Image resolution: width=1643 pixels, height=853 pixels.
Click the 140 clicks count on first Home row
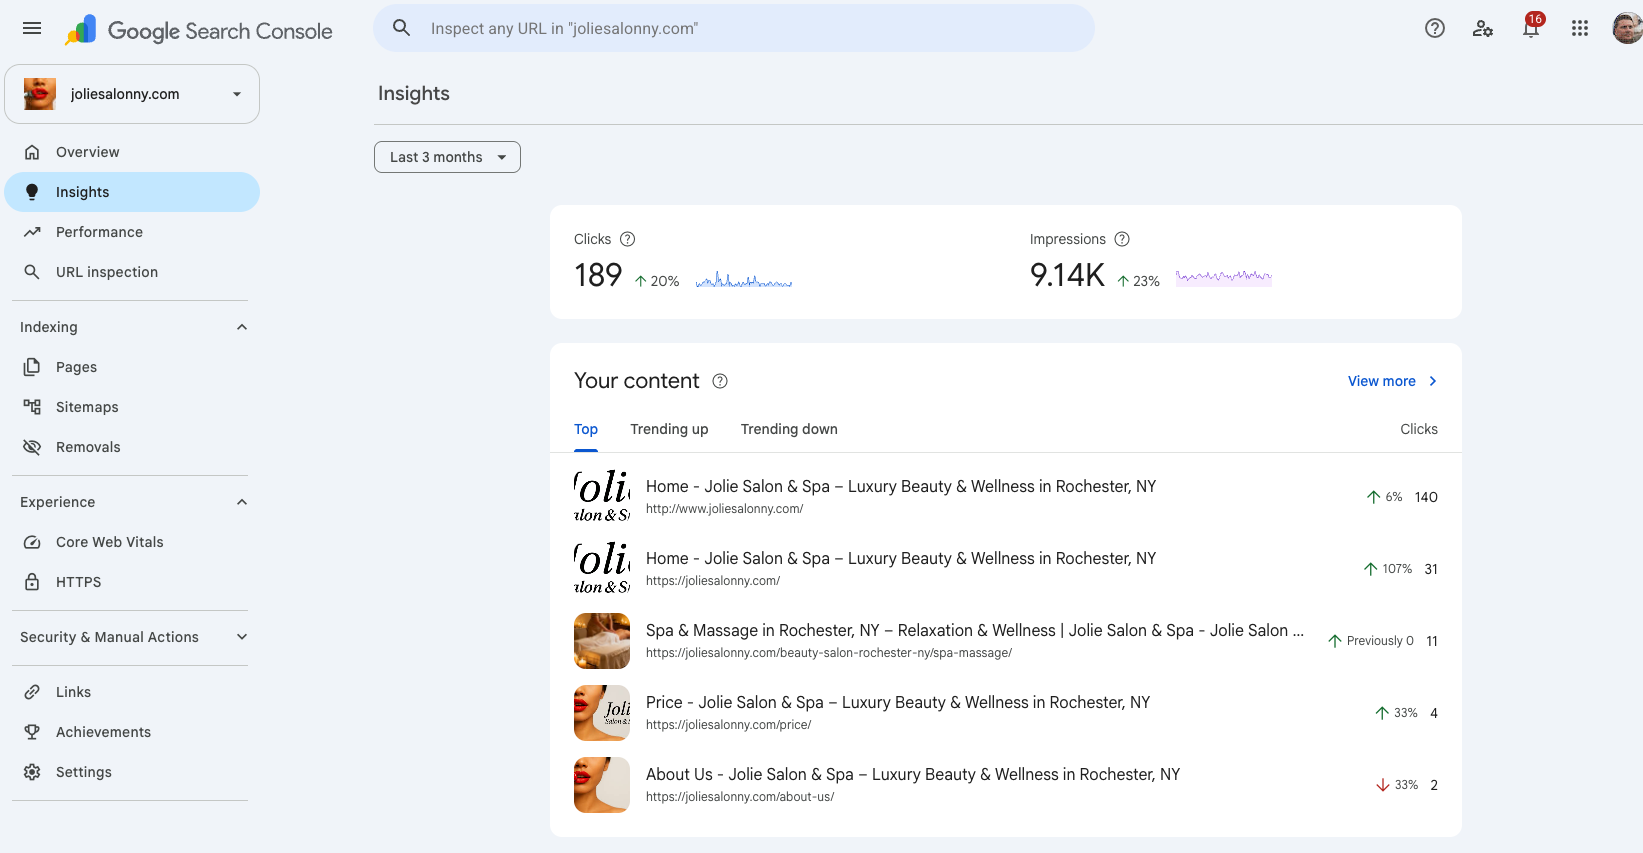(x=1426, y=497)
